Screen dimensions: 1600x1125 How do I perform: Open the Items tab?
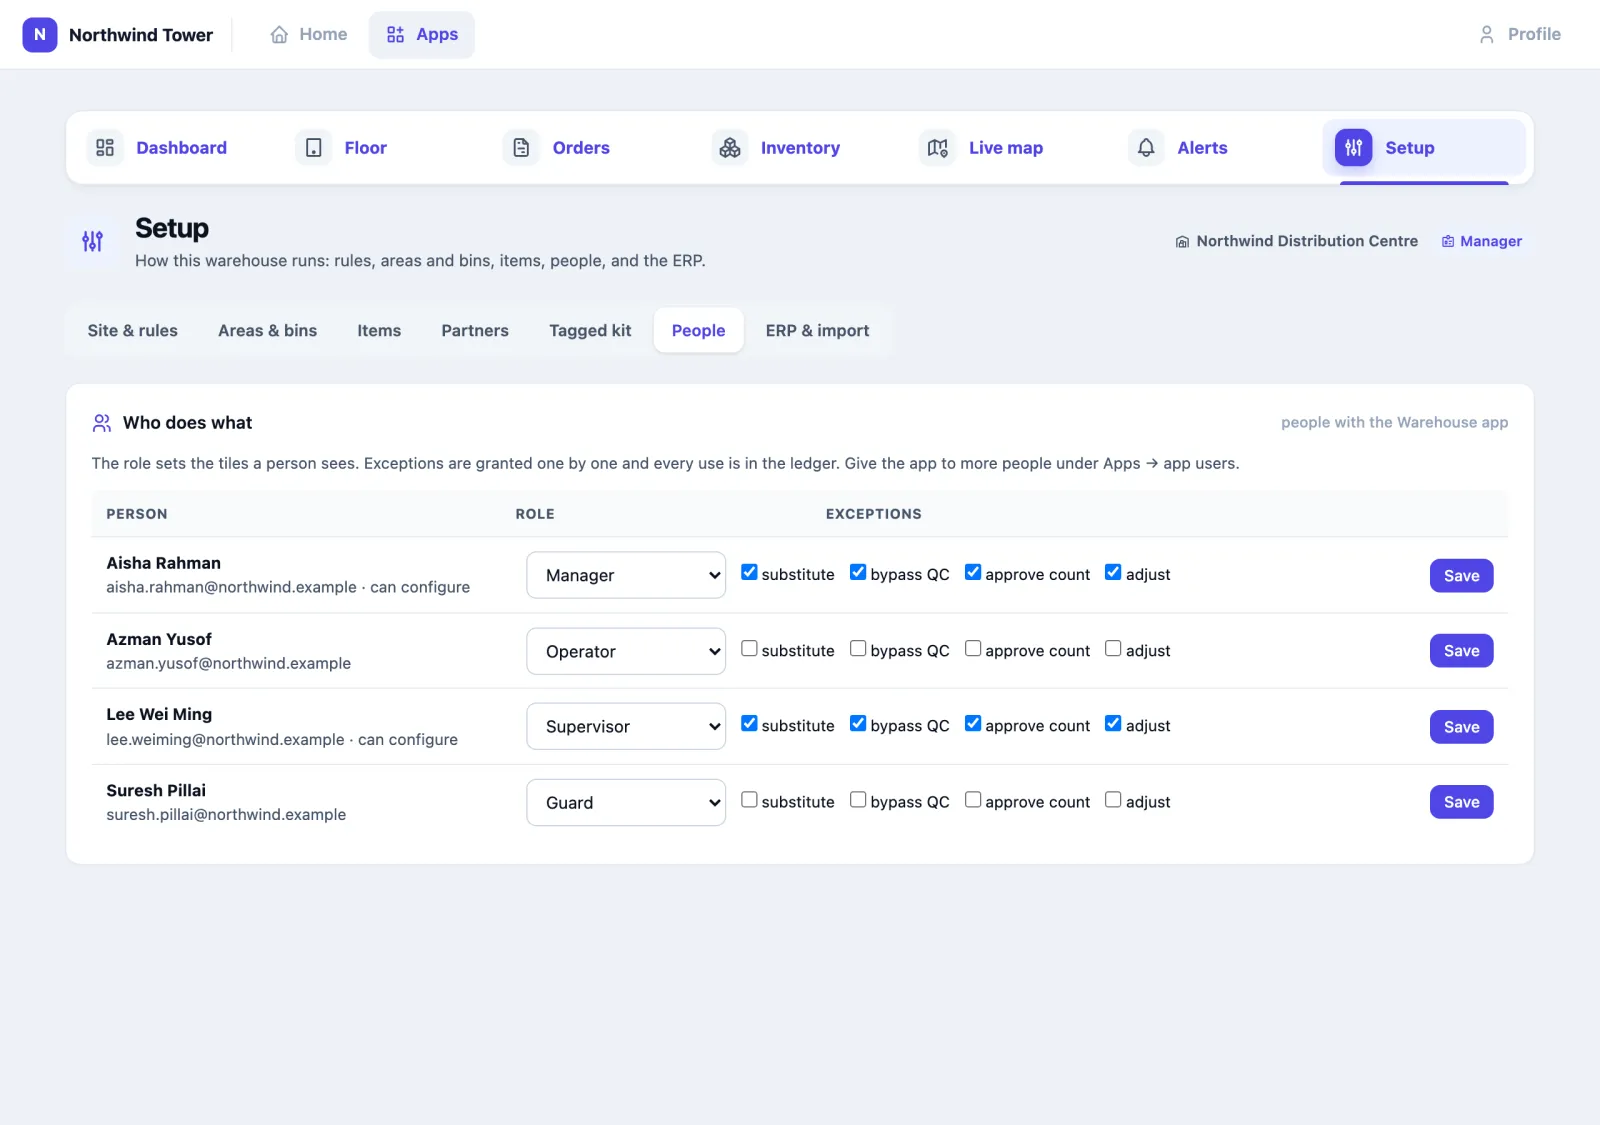(x=379, y=330)
